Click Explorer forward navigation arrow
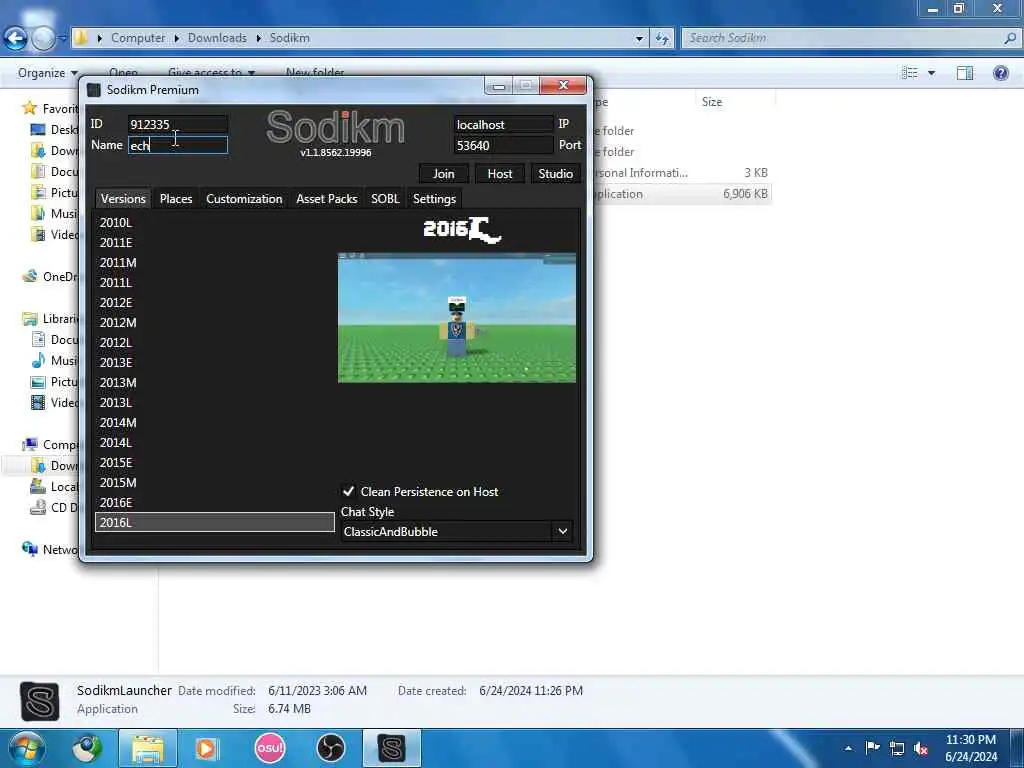Image resolution: width=1024 pixels, height=768 pixels. [43, 39]
